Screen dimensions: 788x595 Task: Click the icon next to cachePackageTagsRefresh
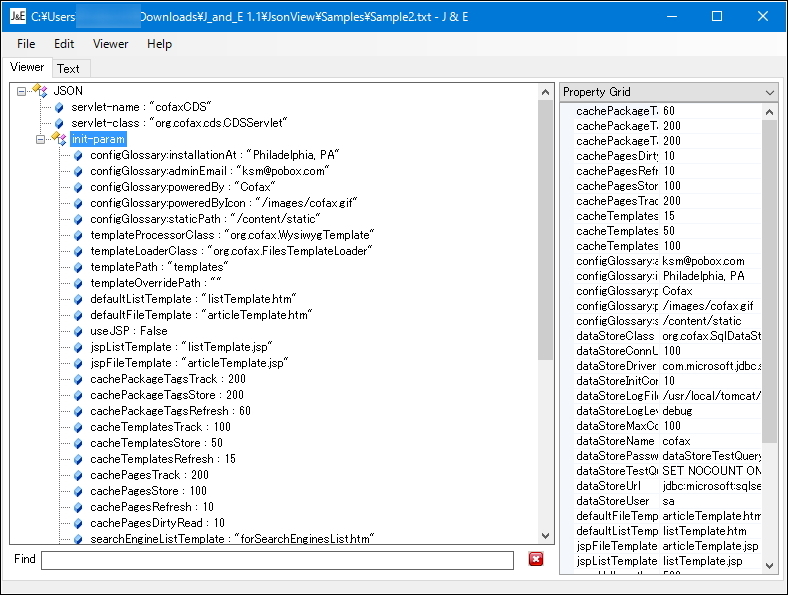tap(78, 412)
